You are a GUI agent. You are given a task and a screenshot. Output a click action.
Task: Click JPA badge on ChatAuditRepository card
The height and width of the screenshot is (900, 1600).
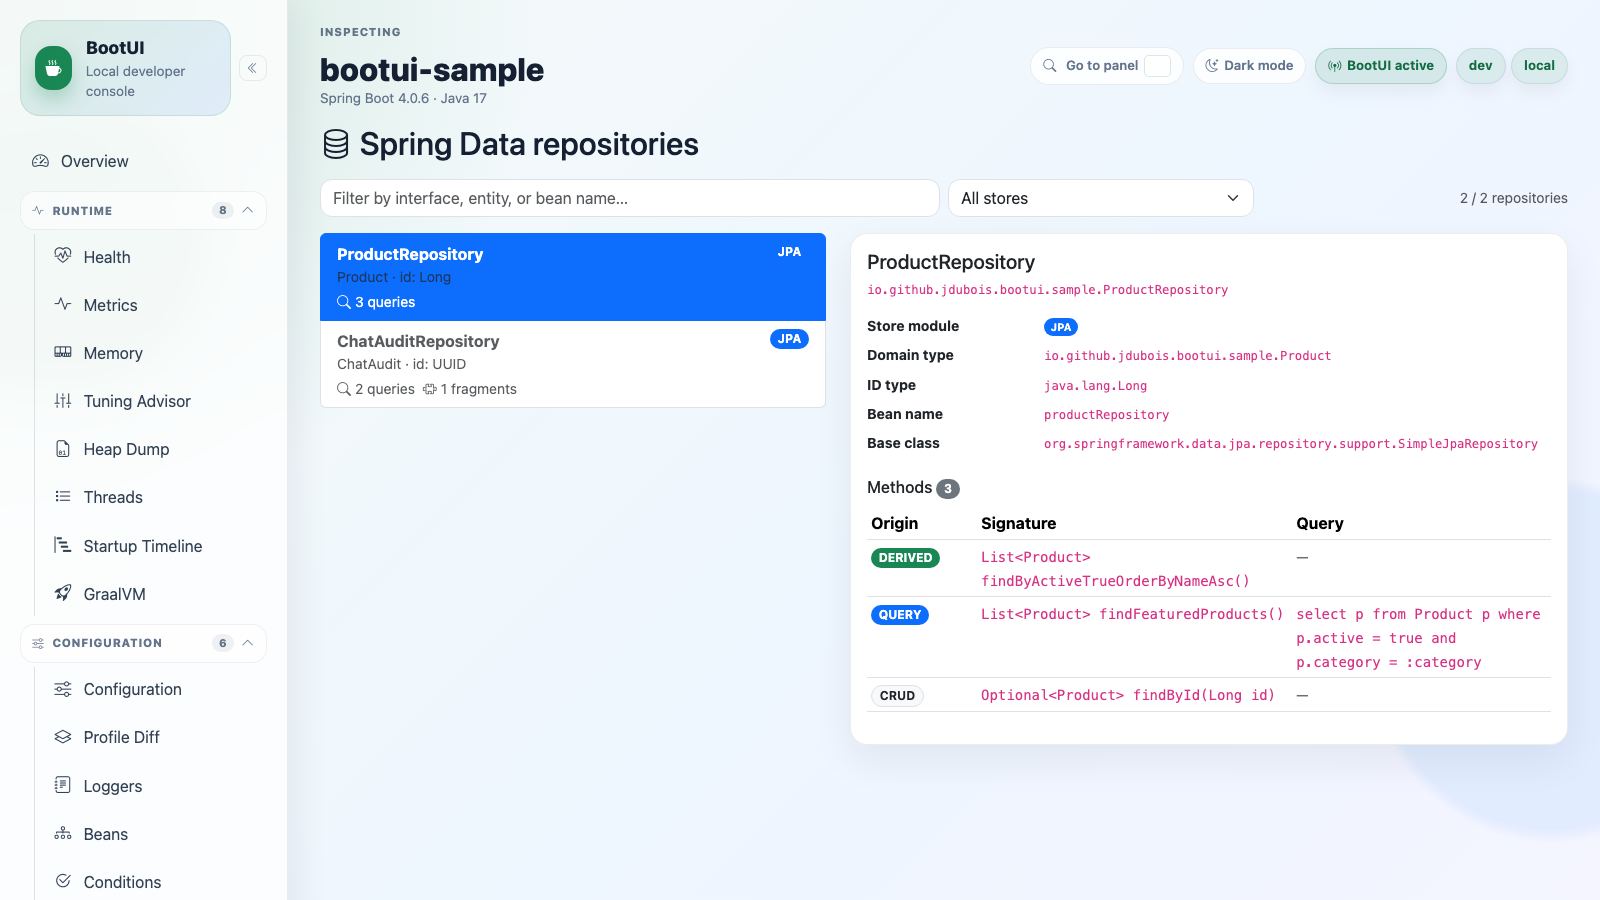789,339
